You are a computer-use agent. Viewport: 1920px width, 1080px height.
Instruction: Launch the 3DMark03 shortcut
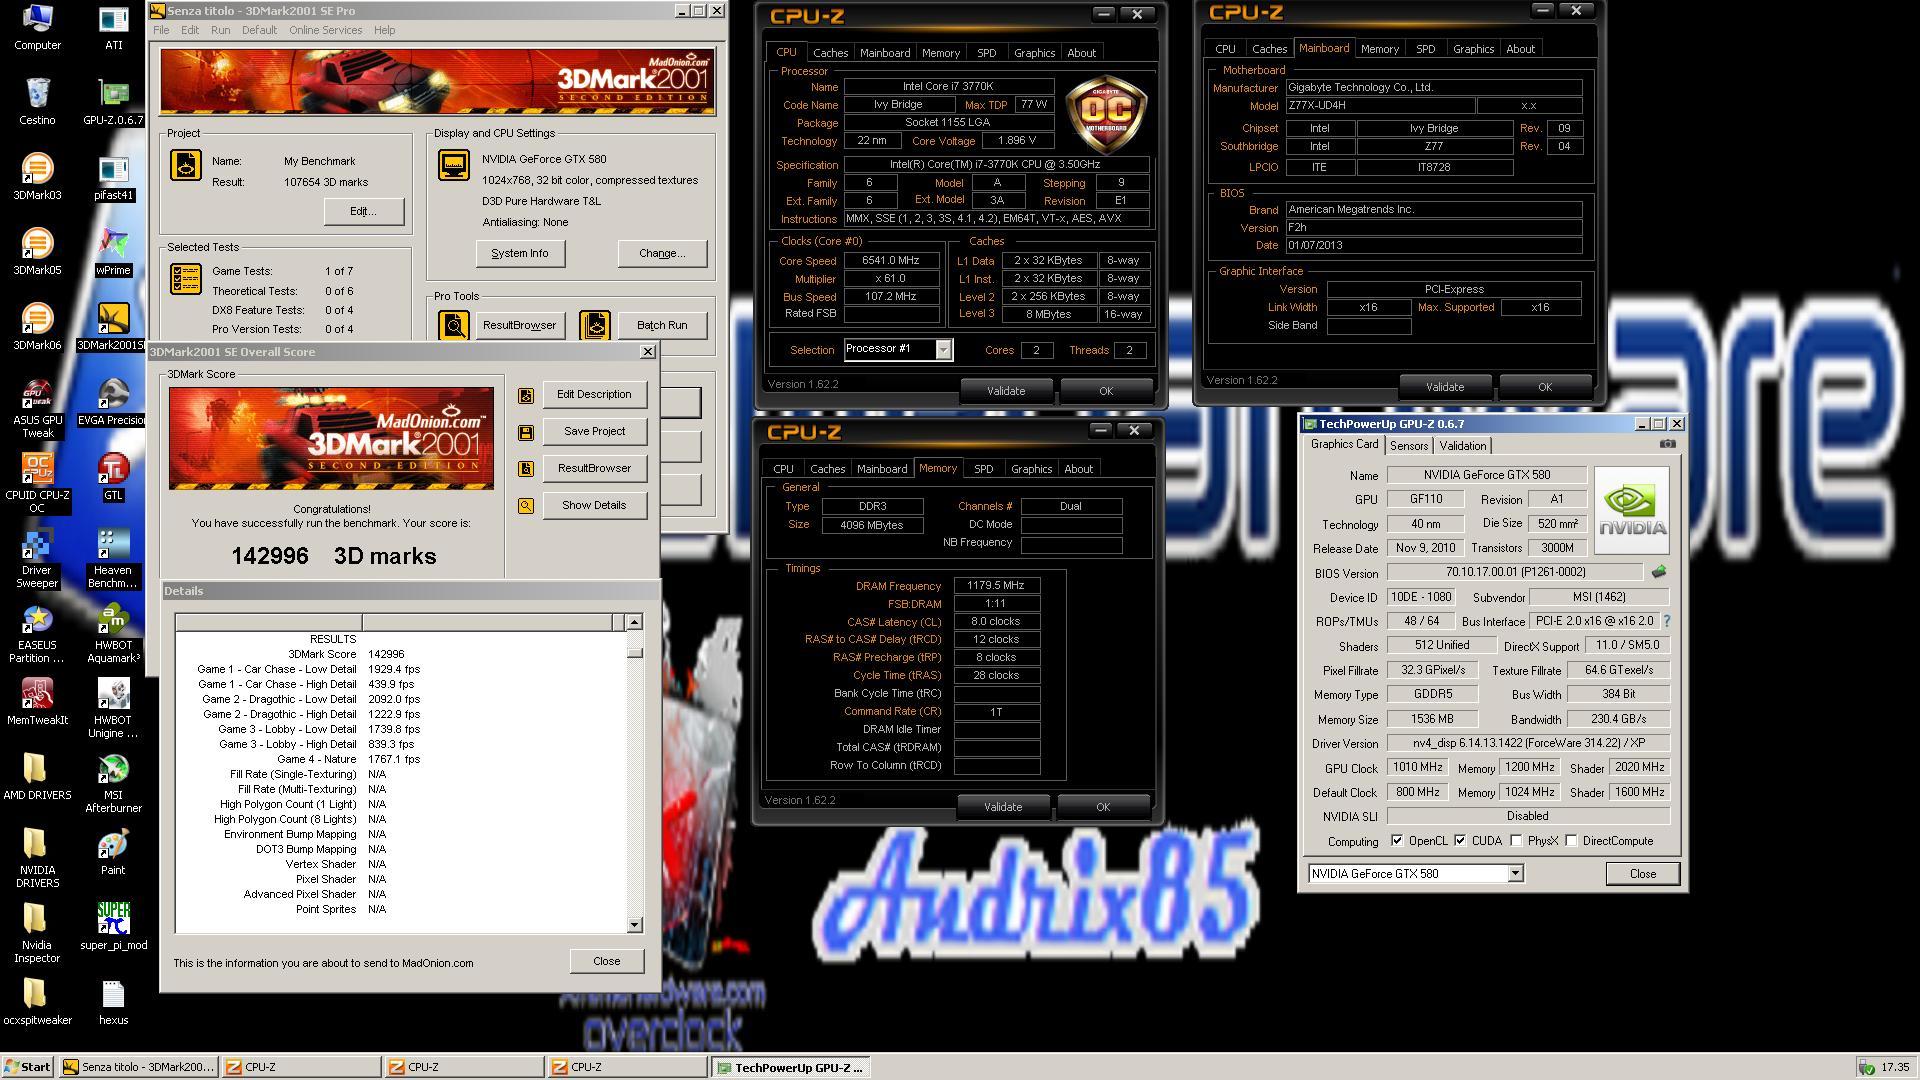coord(37,177)
